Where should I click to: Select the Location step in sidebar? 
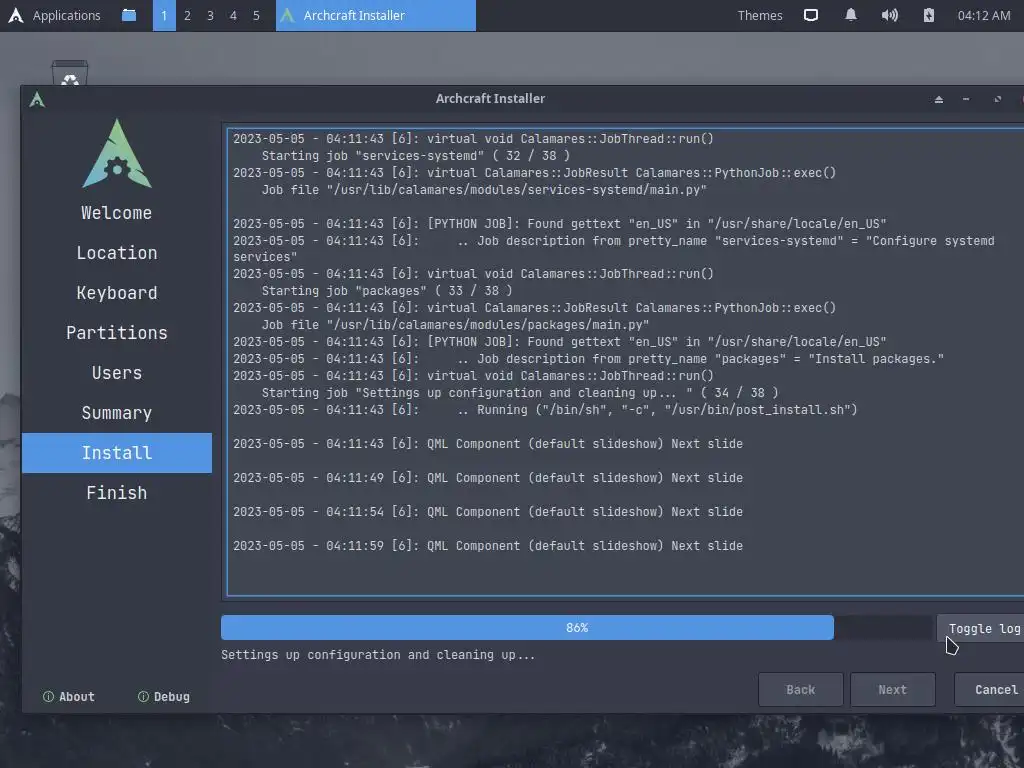pyautogui.click(x=117, y=253)
